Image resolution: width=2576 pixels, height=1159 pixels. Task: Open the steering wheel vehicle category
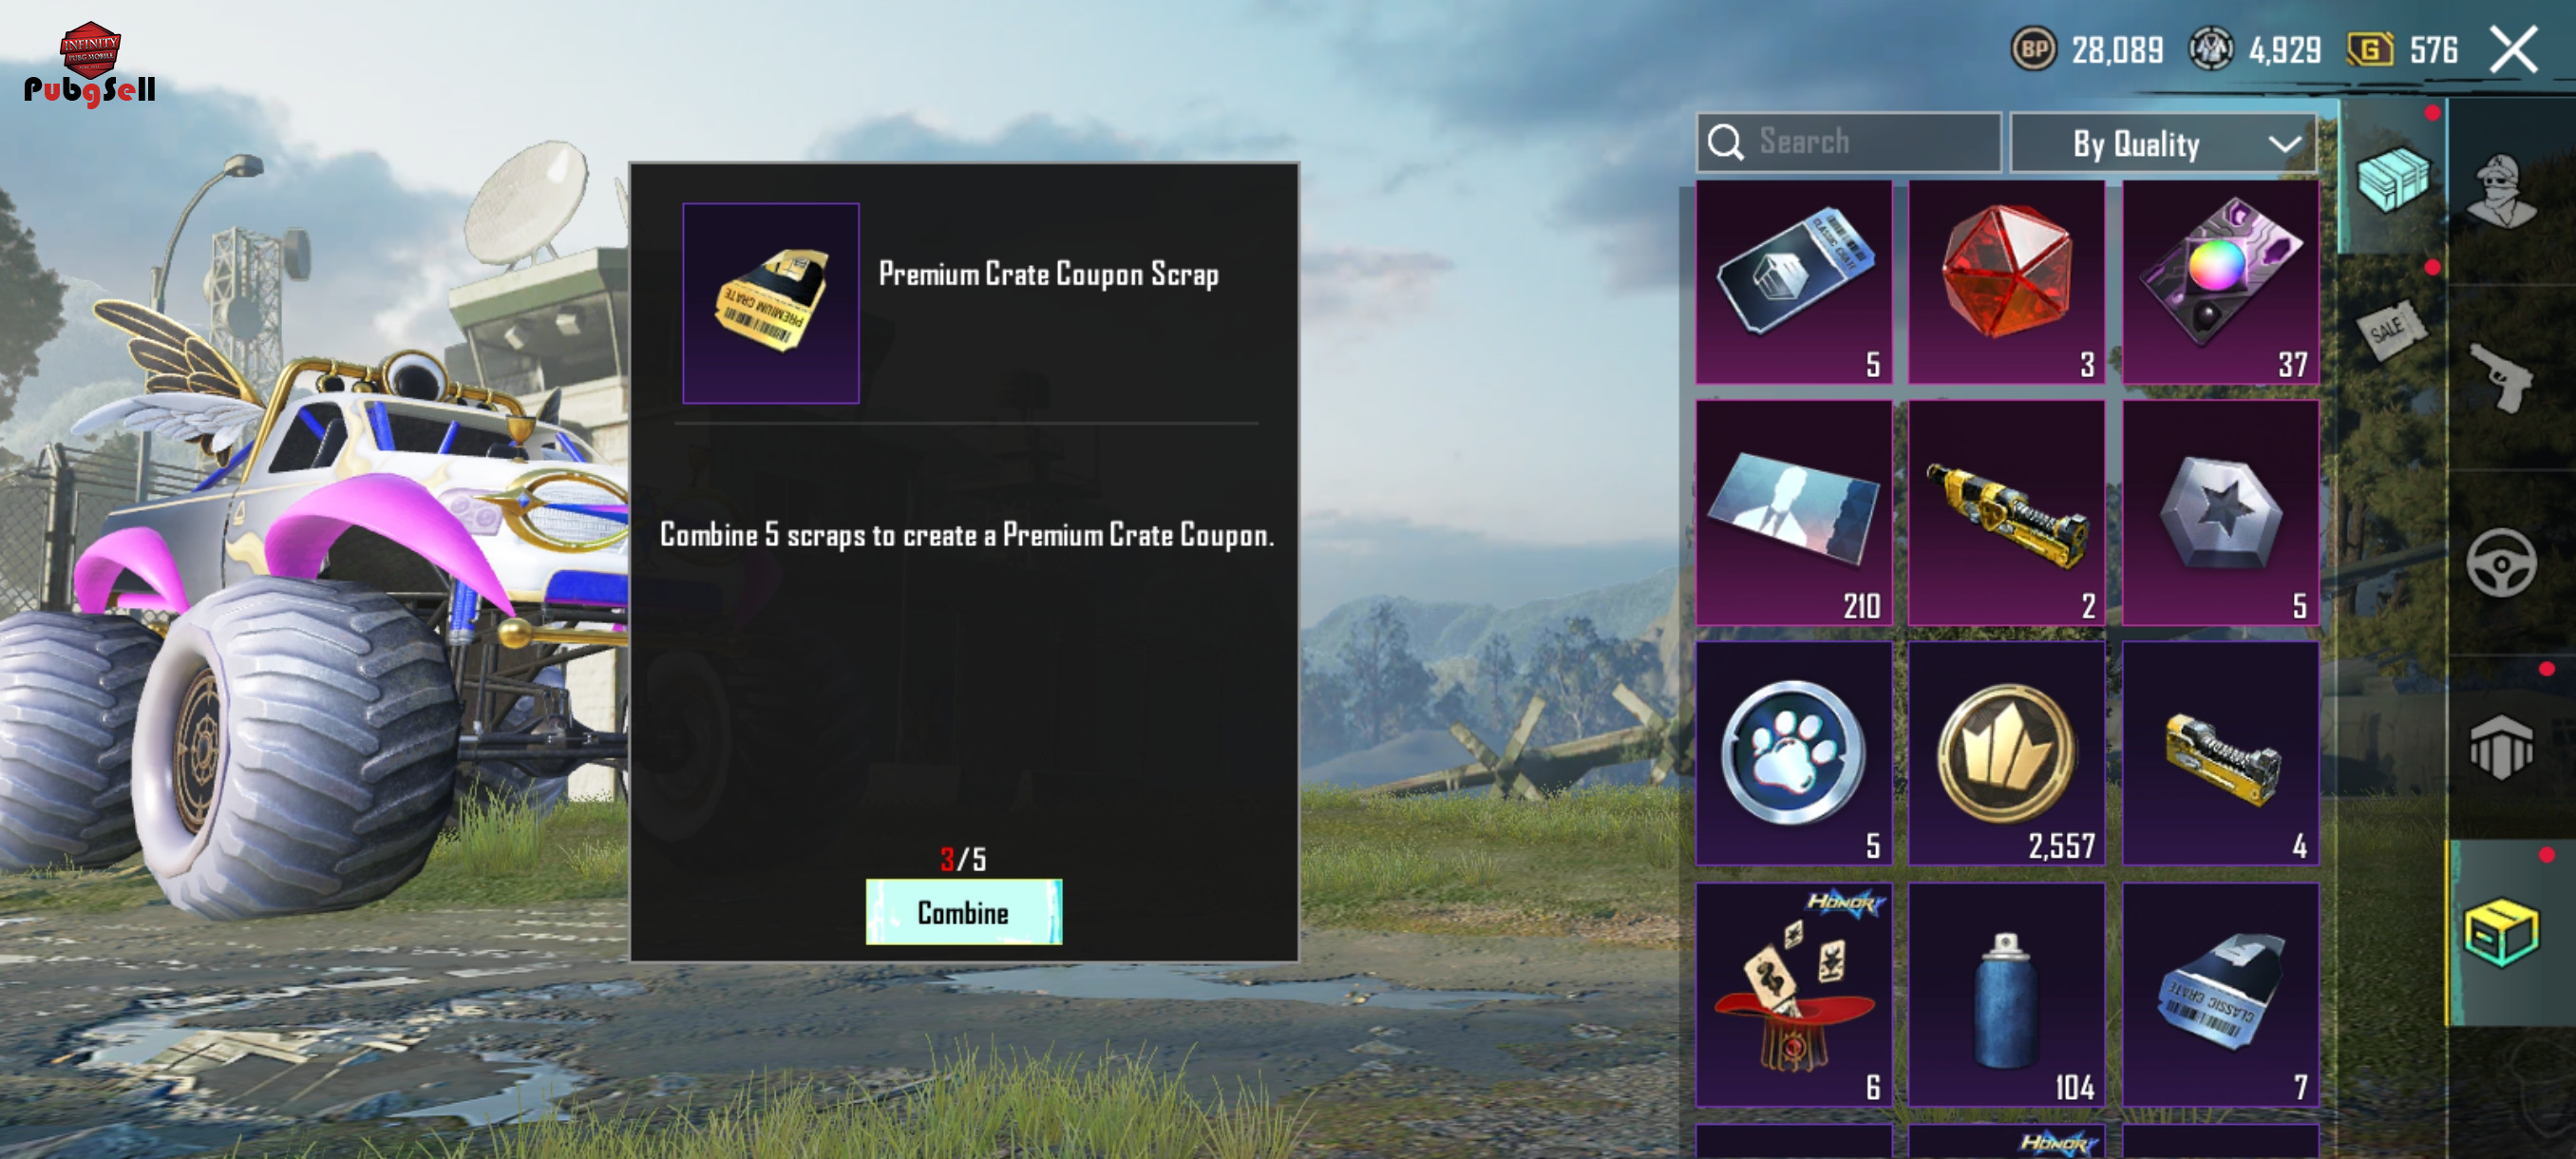(2502, 562)
